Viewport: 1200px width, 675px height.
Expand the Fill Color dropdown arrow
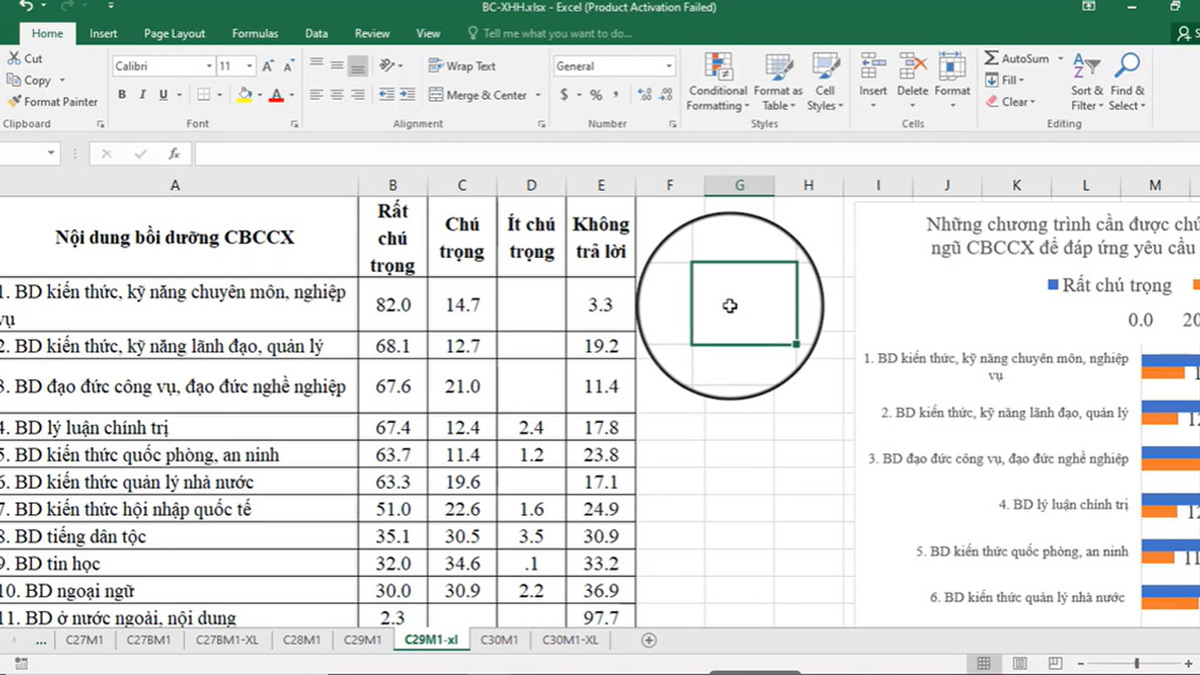click(x=260, y=96)
